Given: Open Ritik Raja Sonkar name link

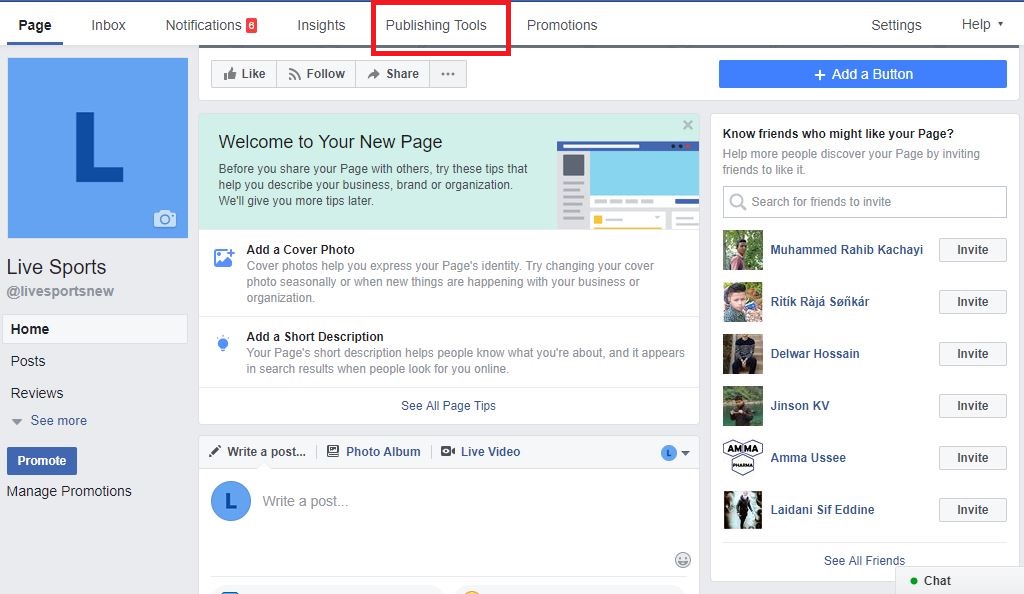Looking at the screenshot, I should coord(820,302).
